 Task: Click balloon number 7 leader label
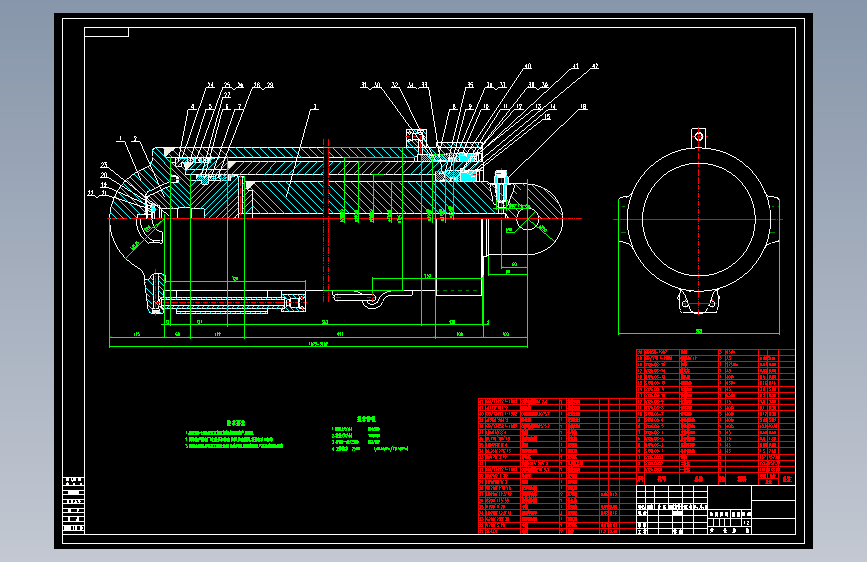[x=239, y=107]
